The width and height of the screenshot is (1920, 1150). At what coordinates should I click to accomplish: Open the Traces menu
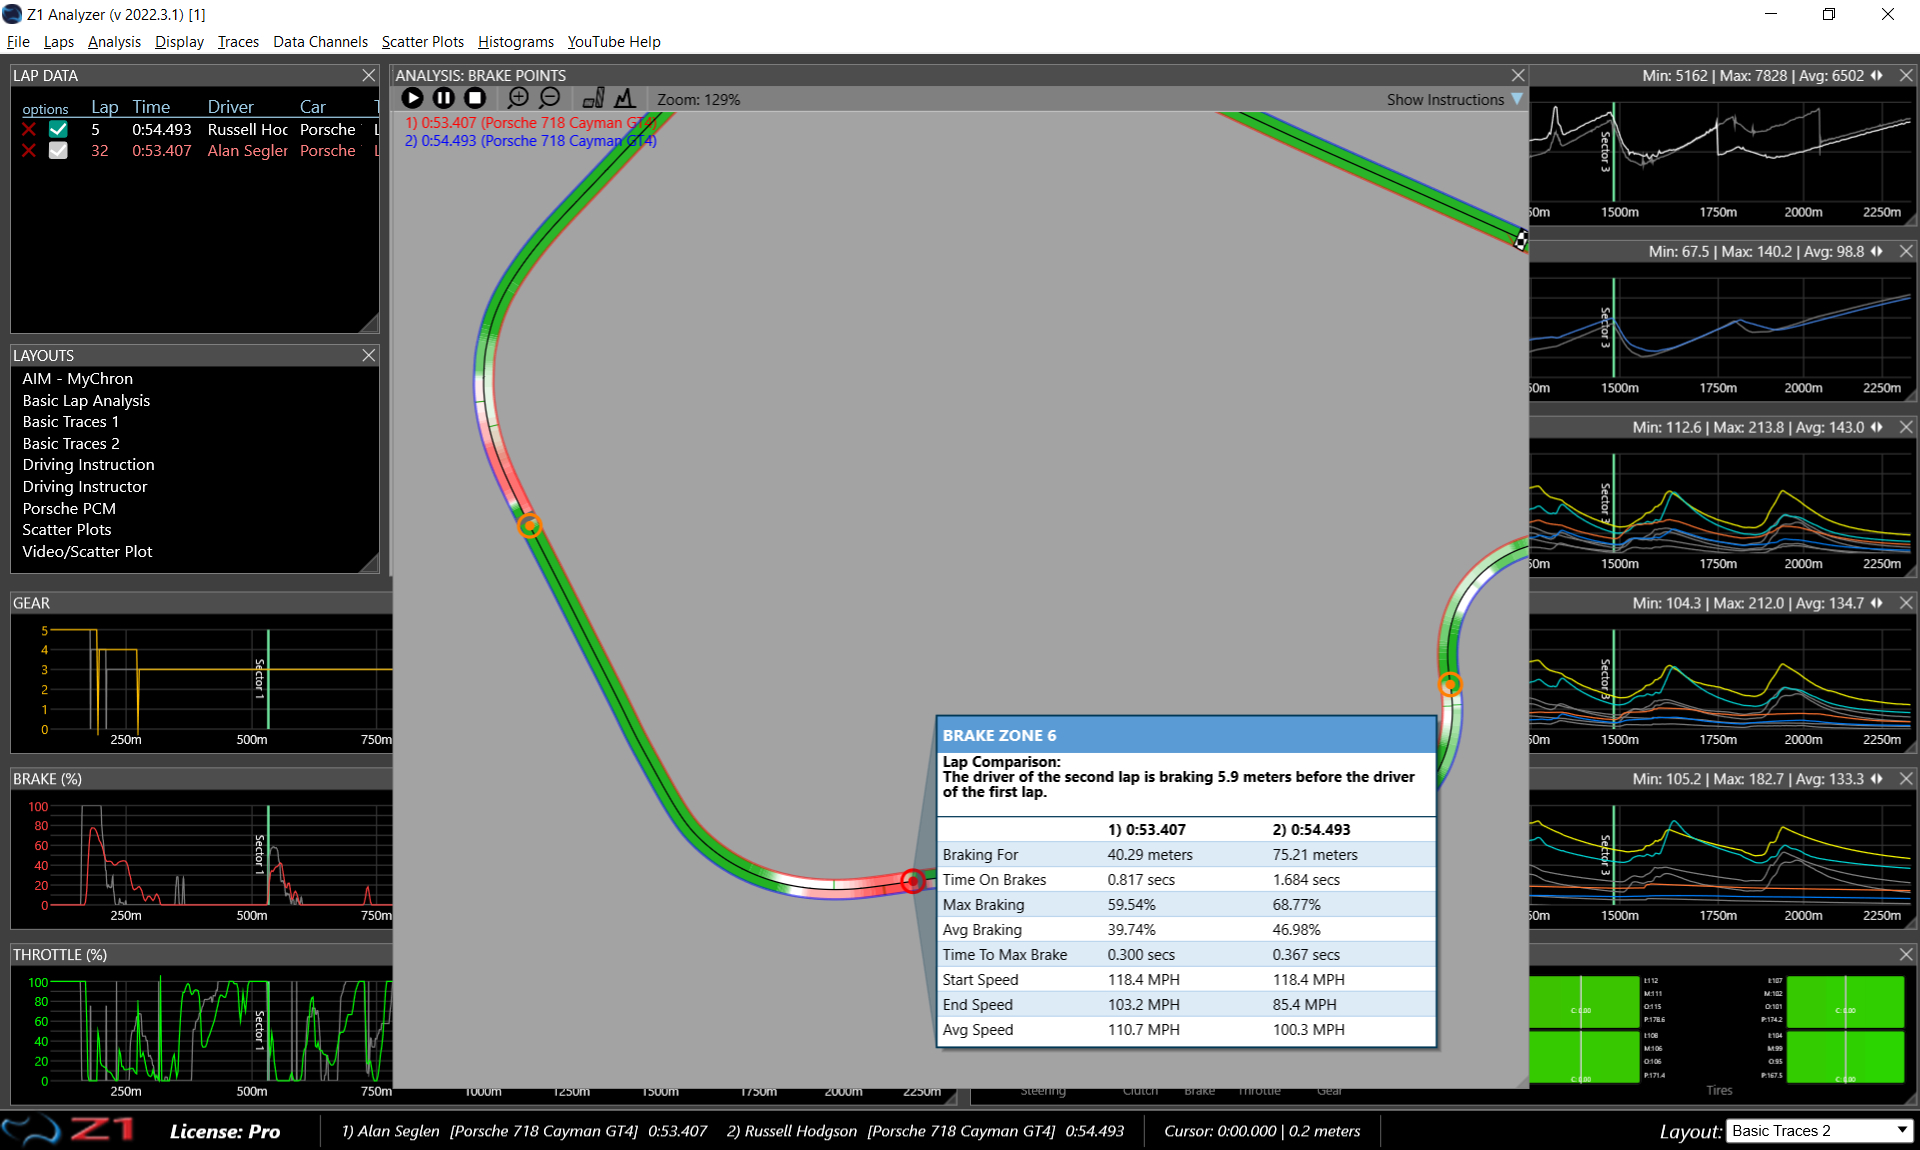(x=238, y=42)
